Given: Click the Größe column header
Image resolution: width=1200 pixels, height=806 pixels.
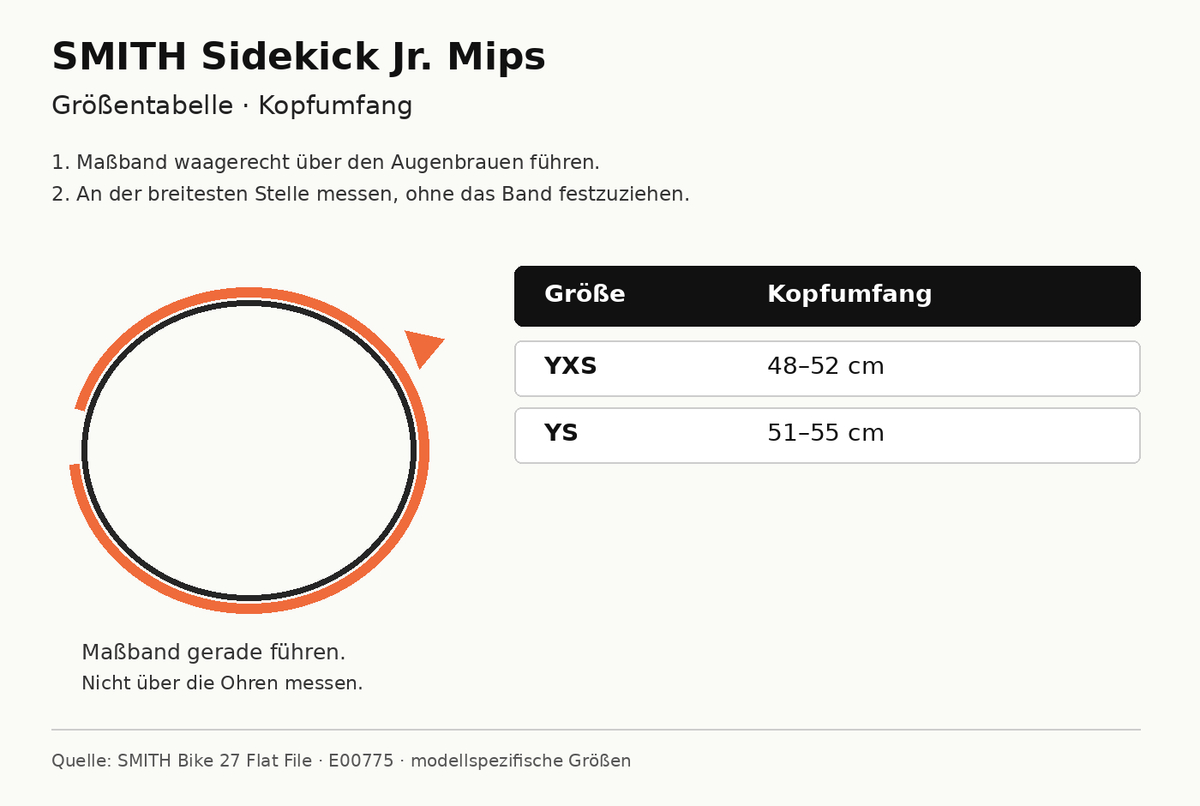Looking at the screenshot, I should pyautogui.click(x=585, y=294).
